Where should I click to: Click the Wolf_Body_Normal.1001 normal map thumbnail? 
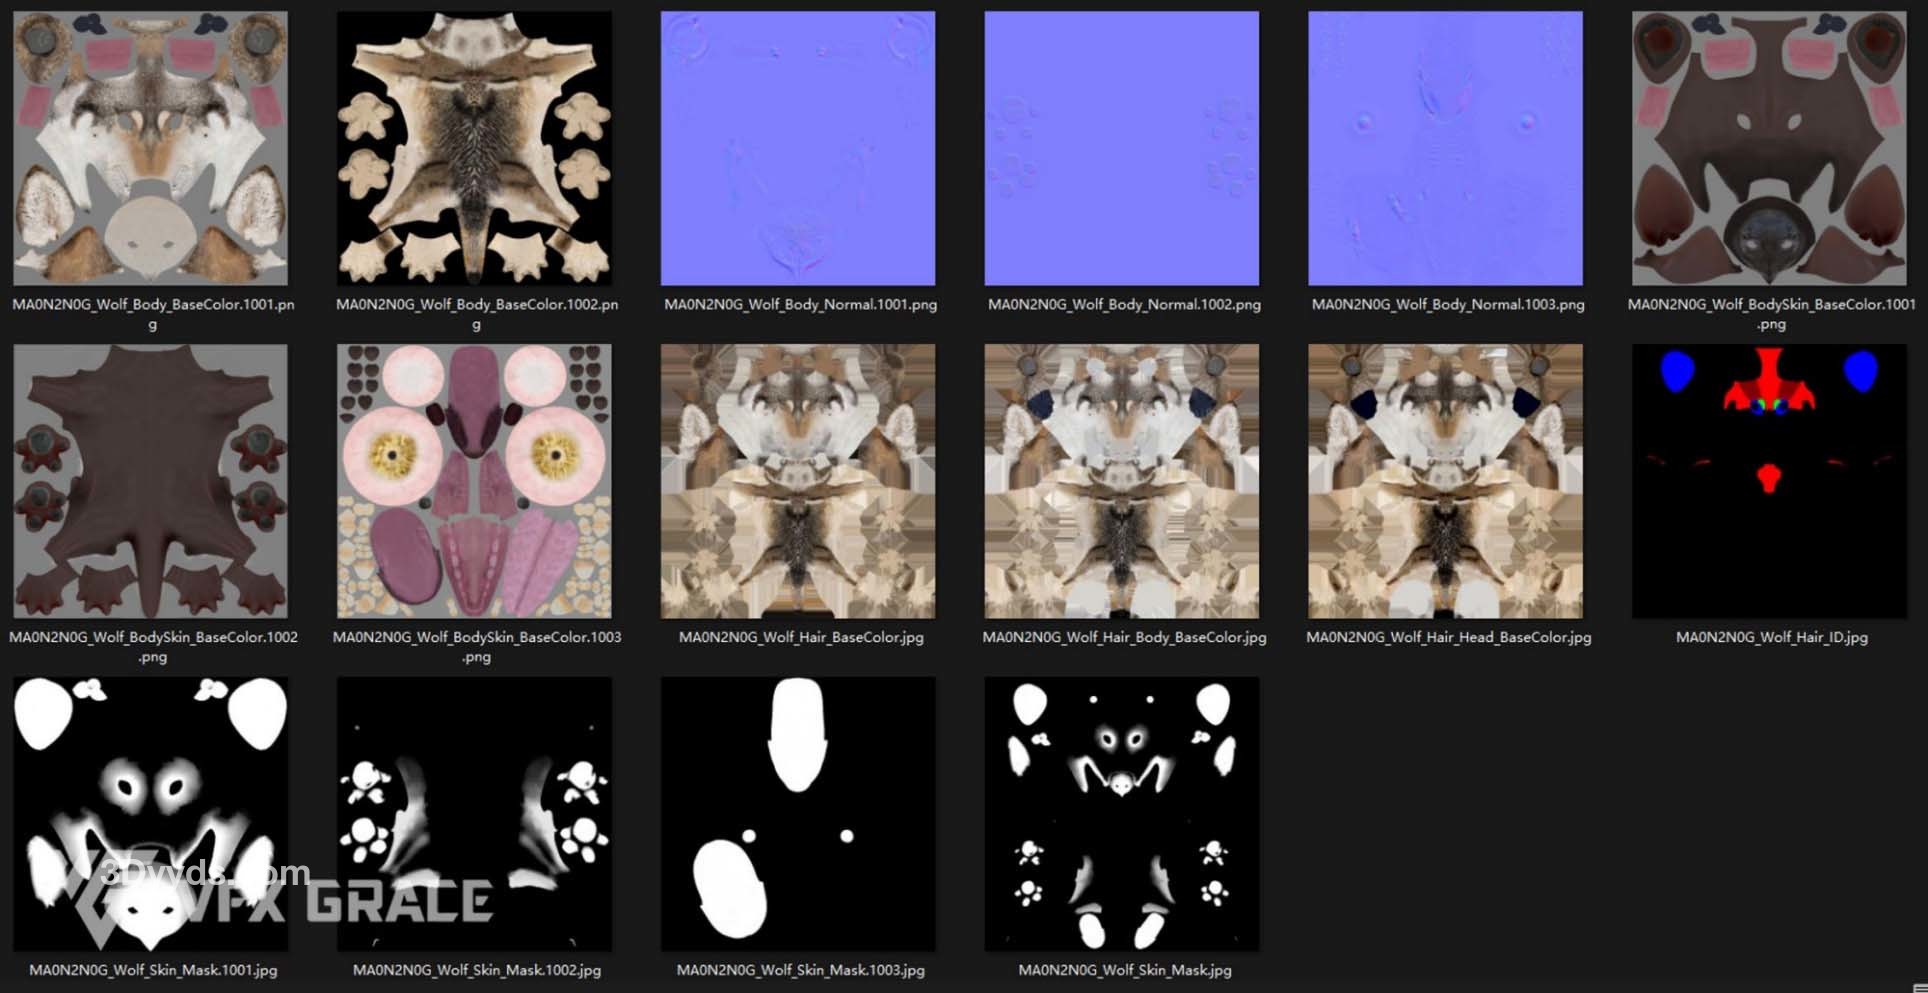798,148
